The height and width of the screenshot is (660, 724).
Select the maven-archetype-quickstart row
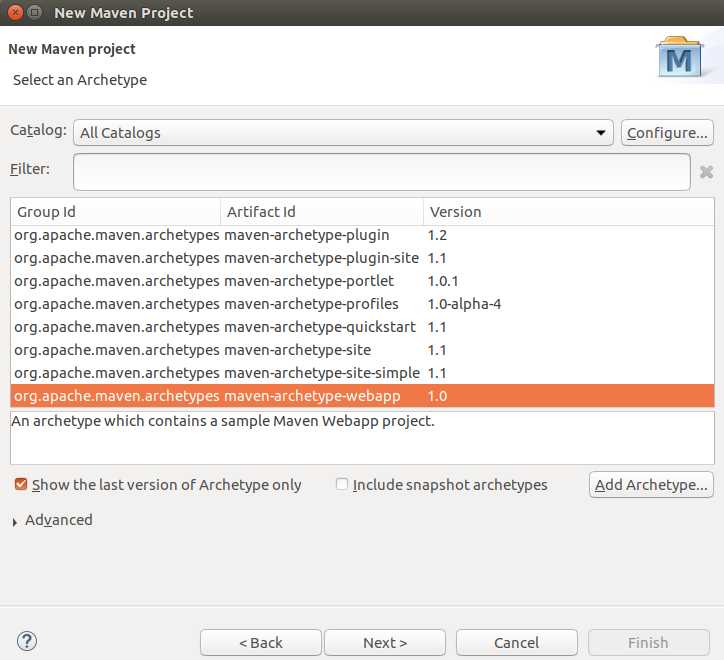[x=362, y=327]
